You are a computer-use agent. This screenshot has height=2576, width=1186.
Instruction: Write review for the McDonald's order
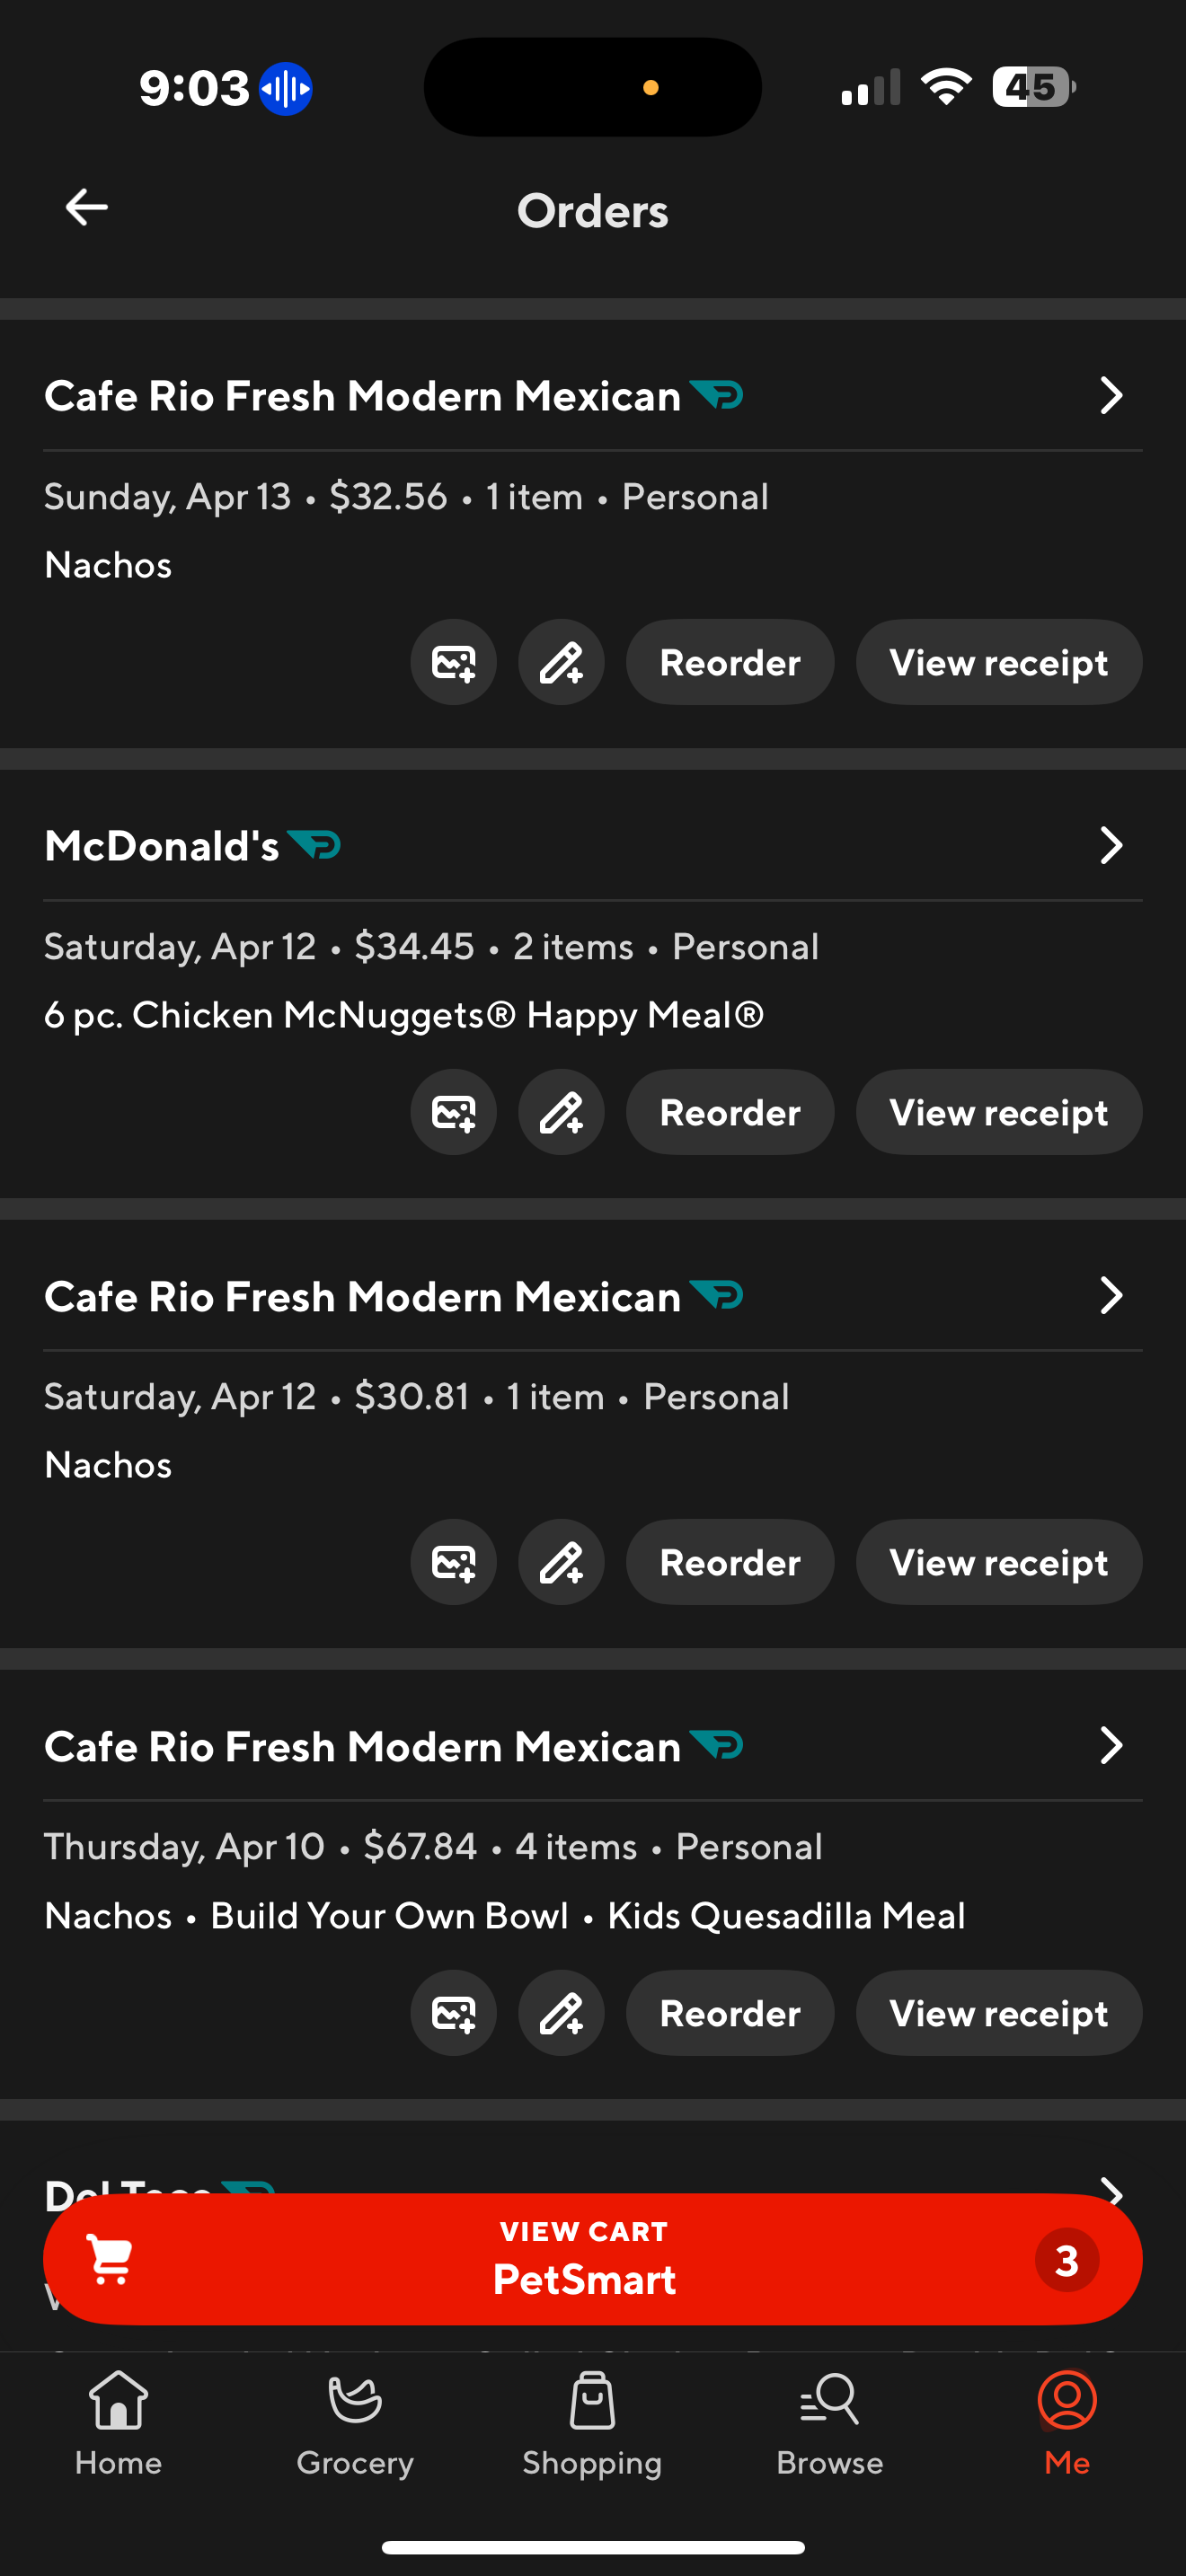coord(561,1112)
